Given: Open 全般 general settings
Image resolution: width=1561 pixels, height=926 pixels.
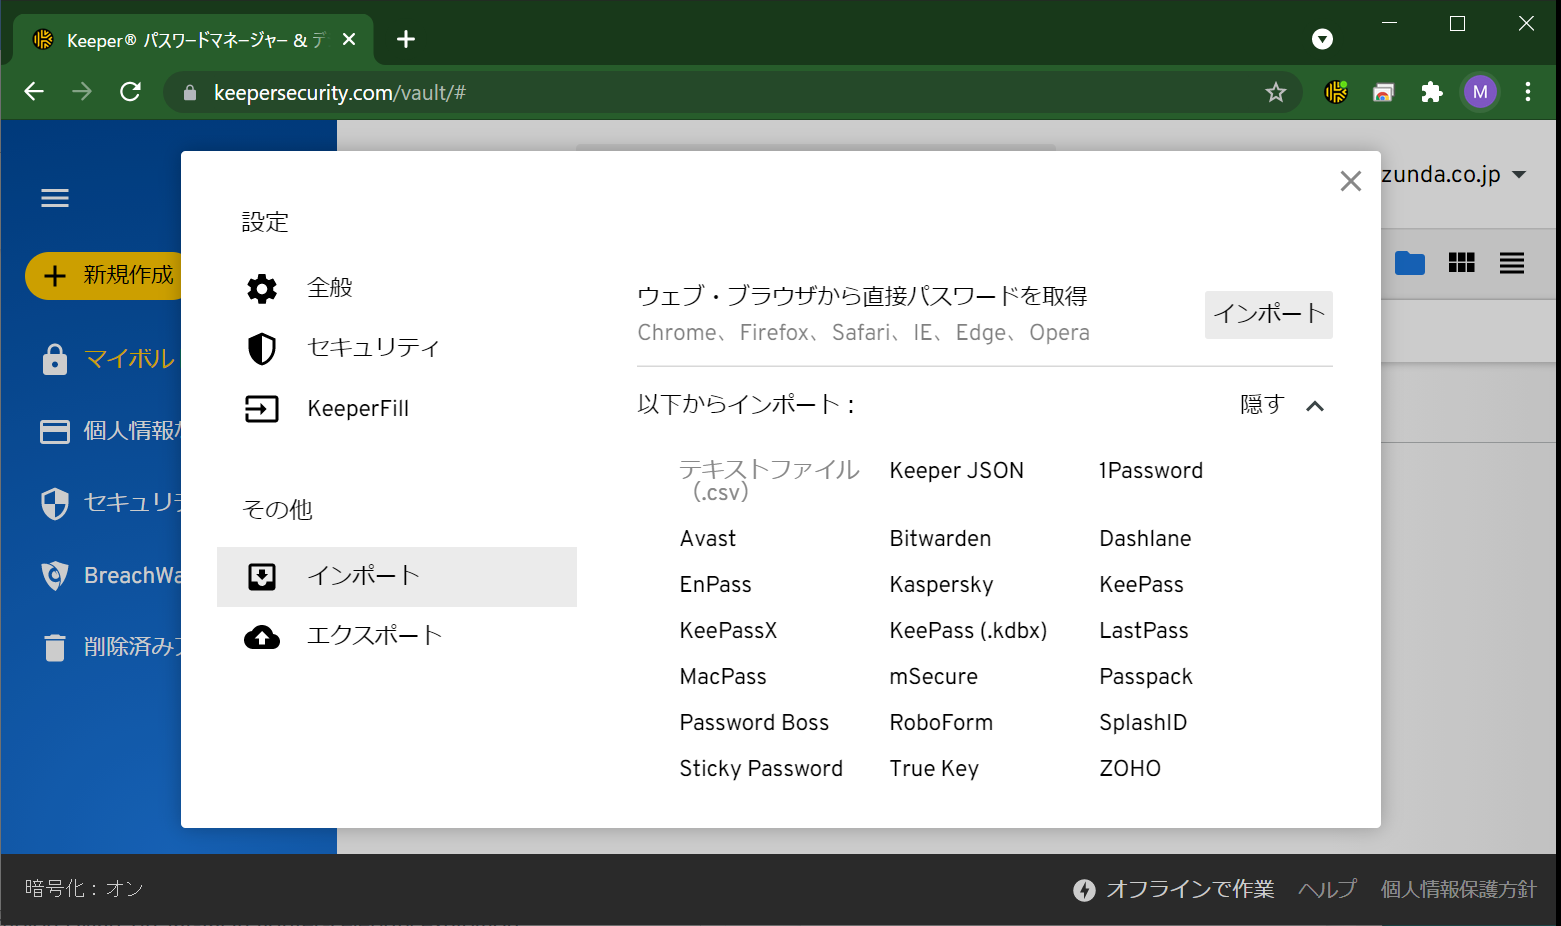Looking at the screenshot, I should click(x=329, y=288).
